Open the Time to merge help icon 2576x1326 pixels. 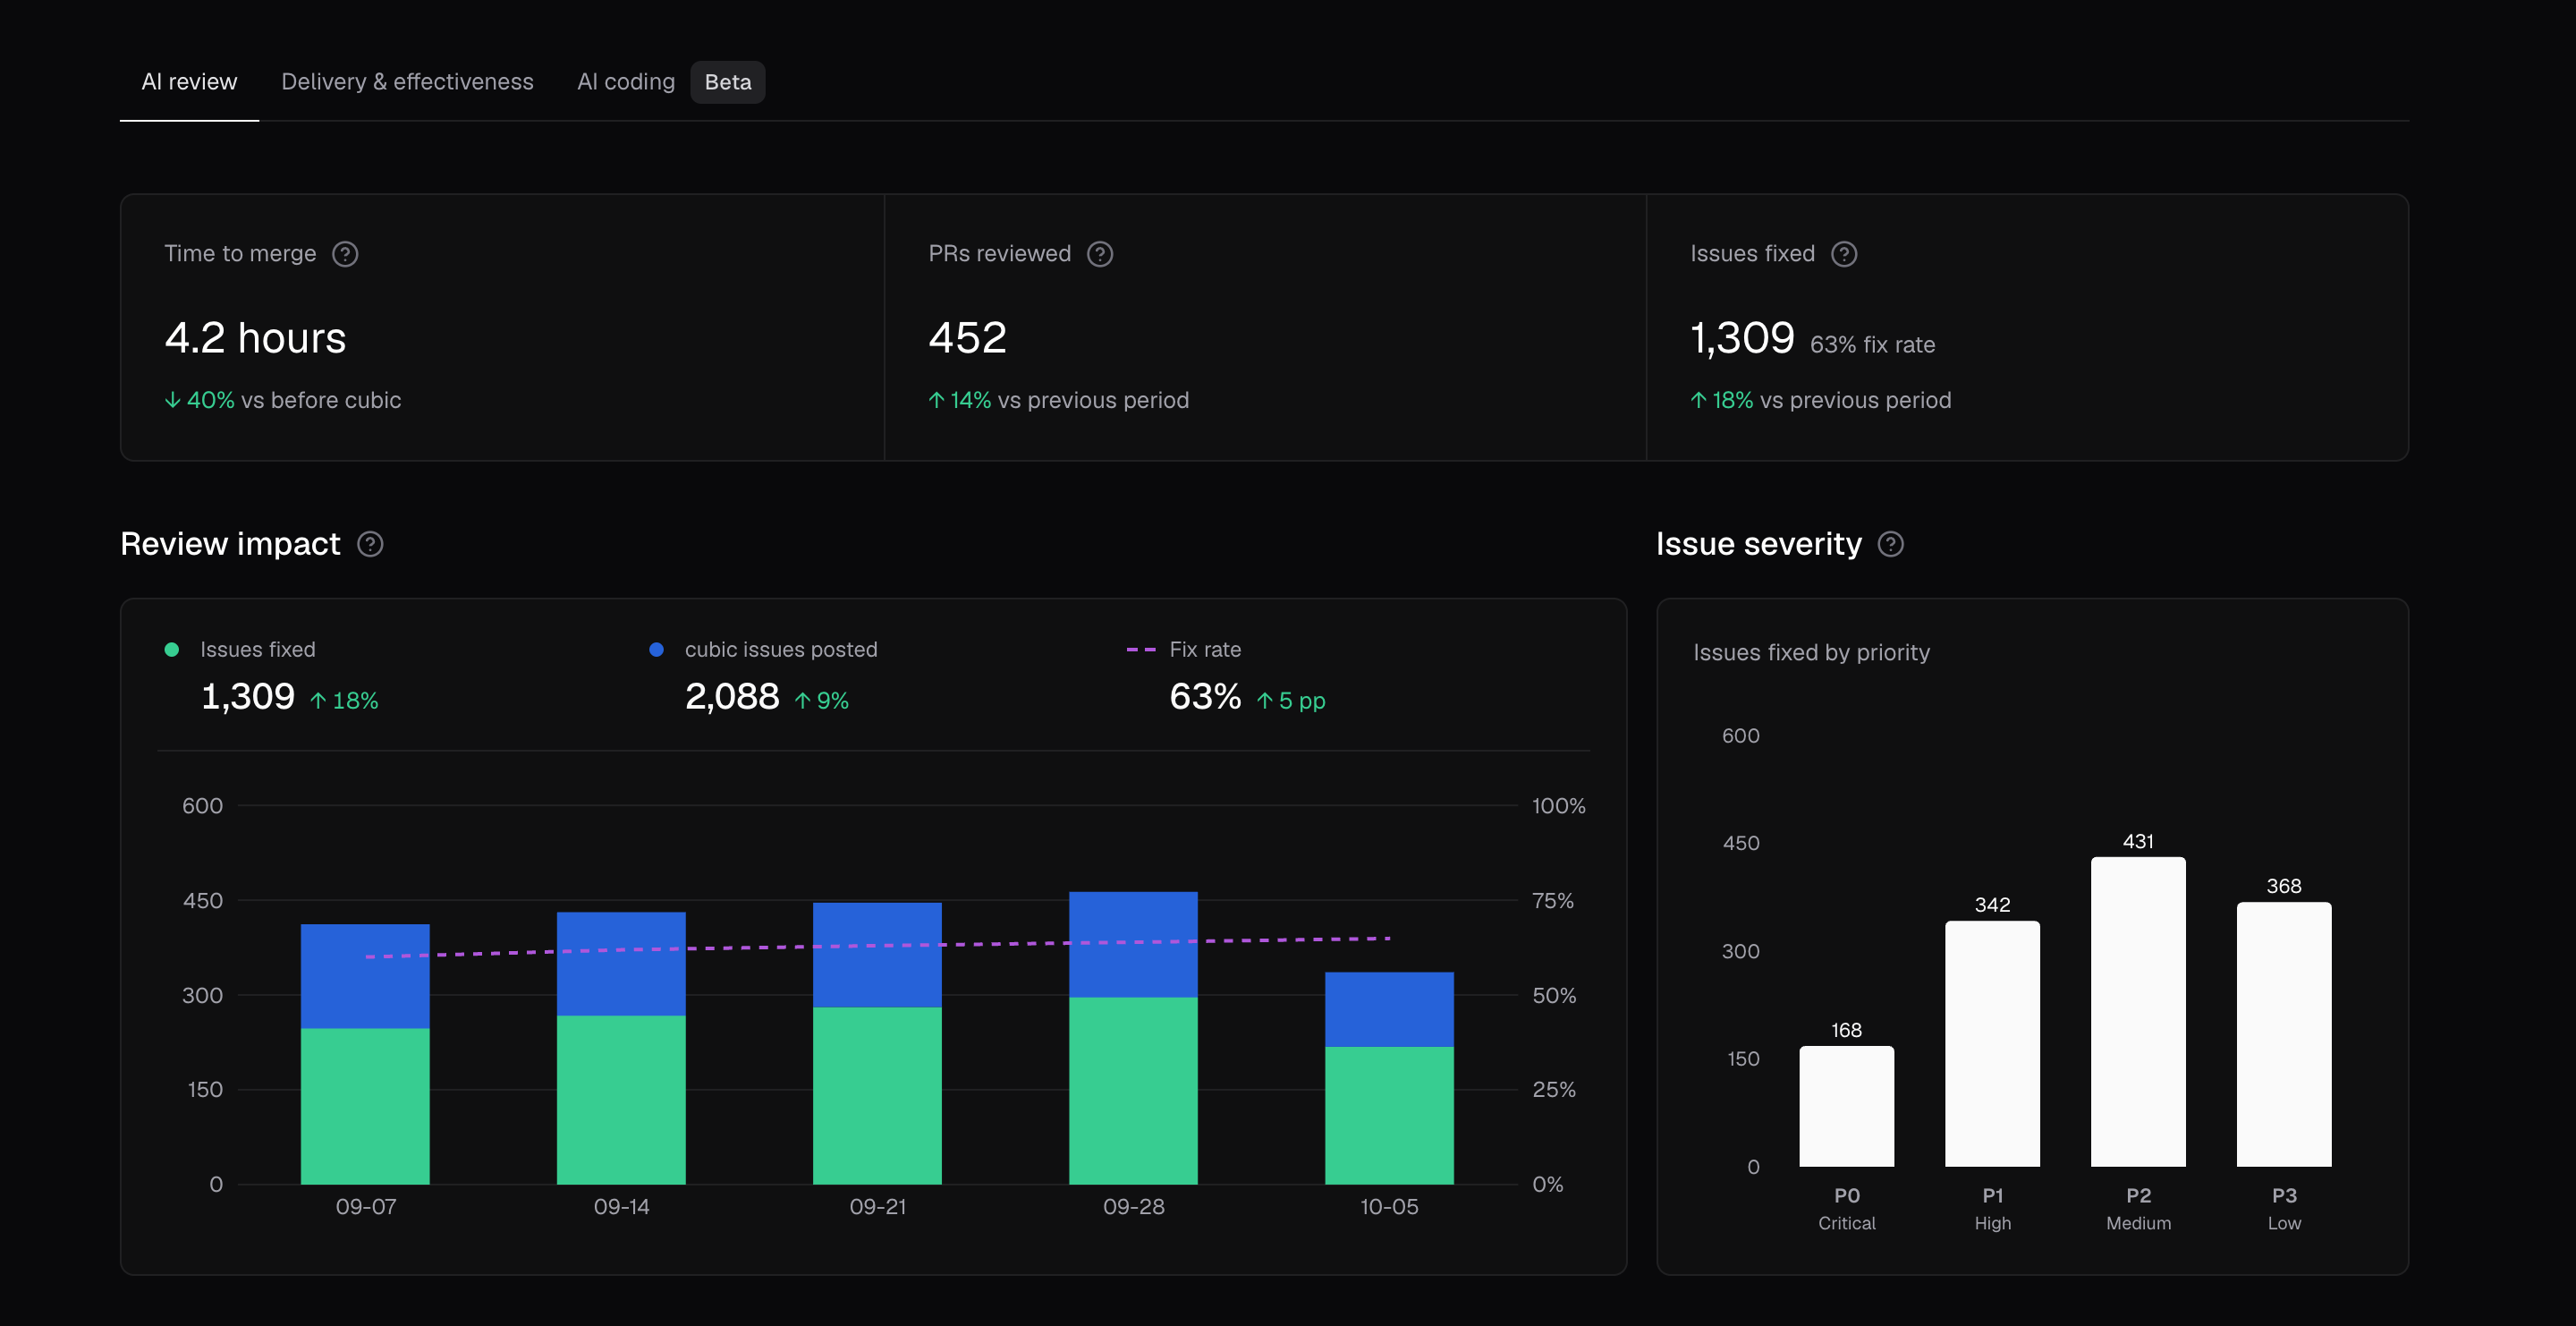(x=345, y=254)
